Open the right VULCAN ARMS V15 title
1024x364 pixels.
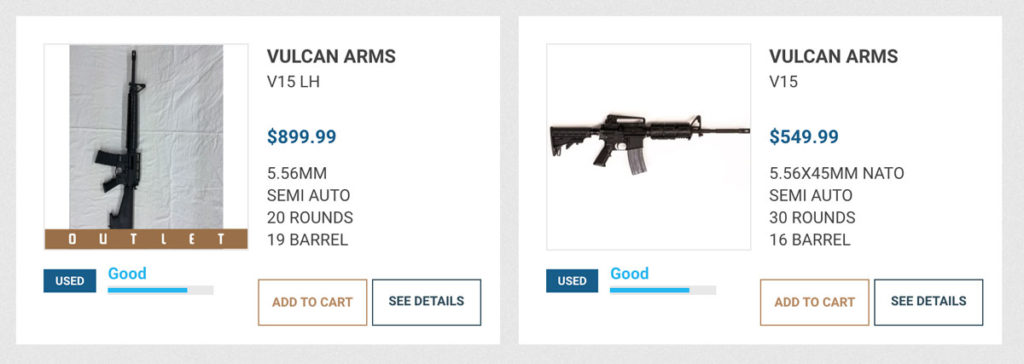(x=833, y=56)
